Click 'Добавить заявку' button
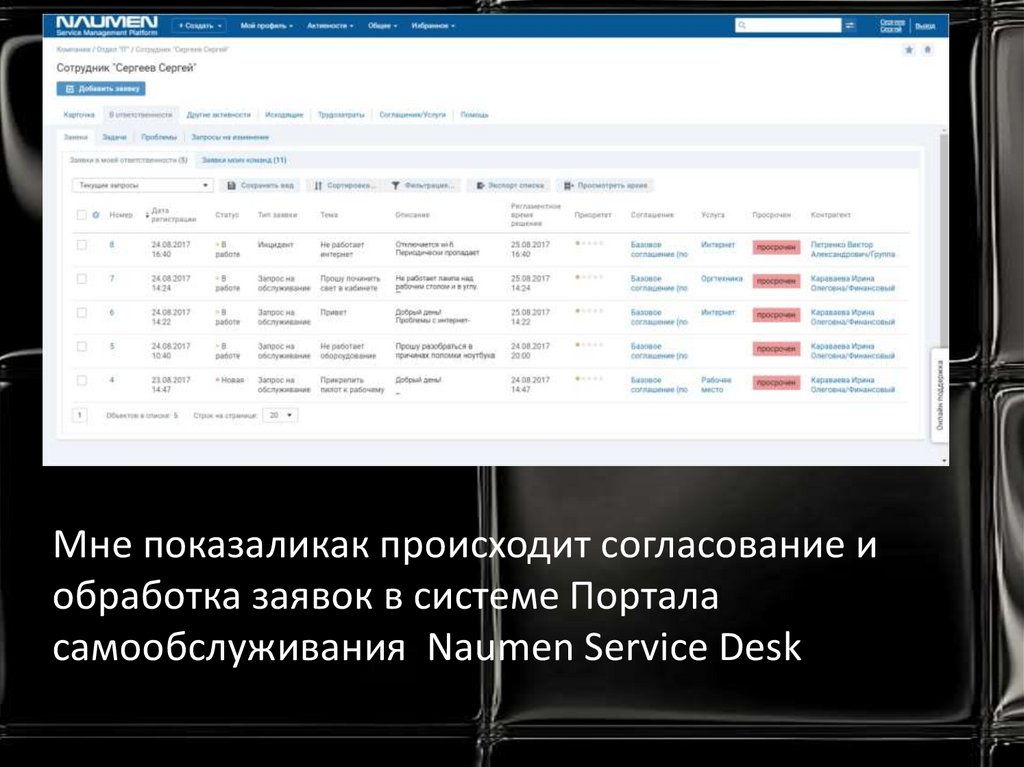The width and height of the screenshot is (1024, 767). 101,88
